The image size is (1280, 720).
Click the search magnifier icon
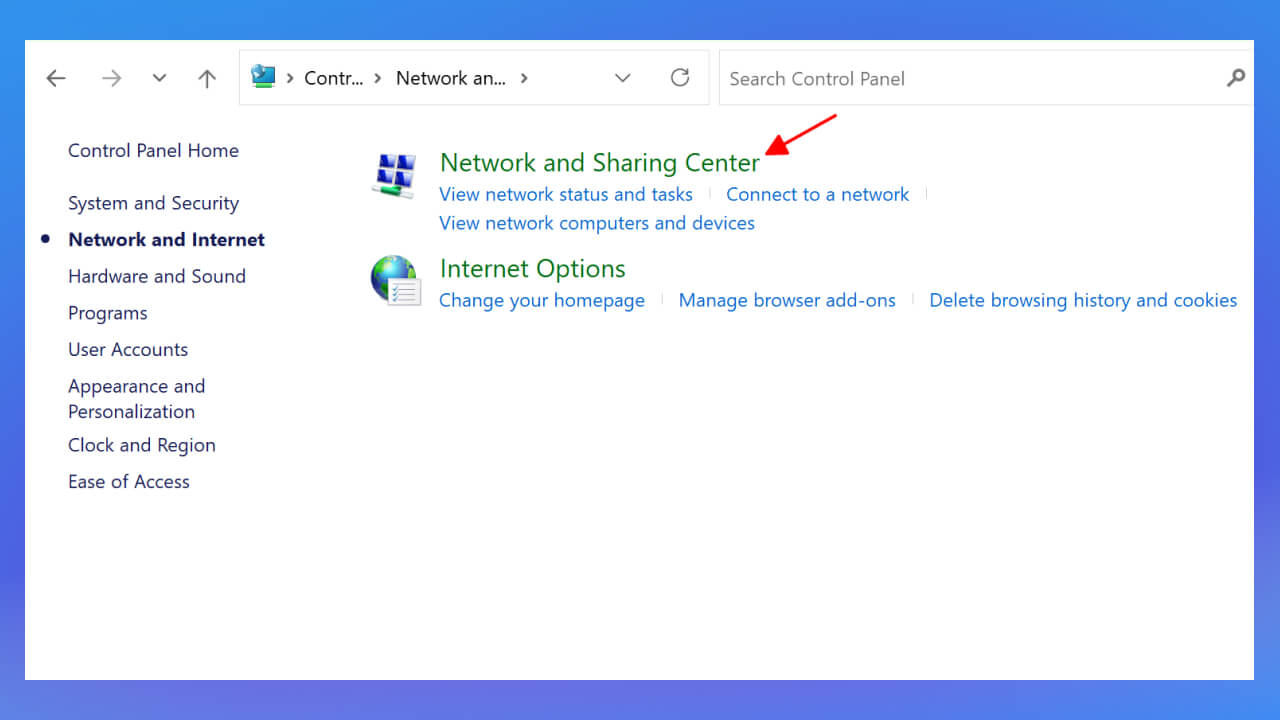1236,78
